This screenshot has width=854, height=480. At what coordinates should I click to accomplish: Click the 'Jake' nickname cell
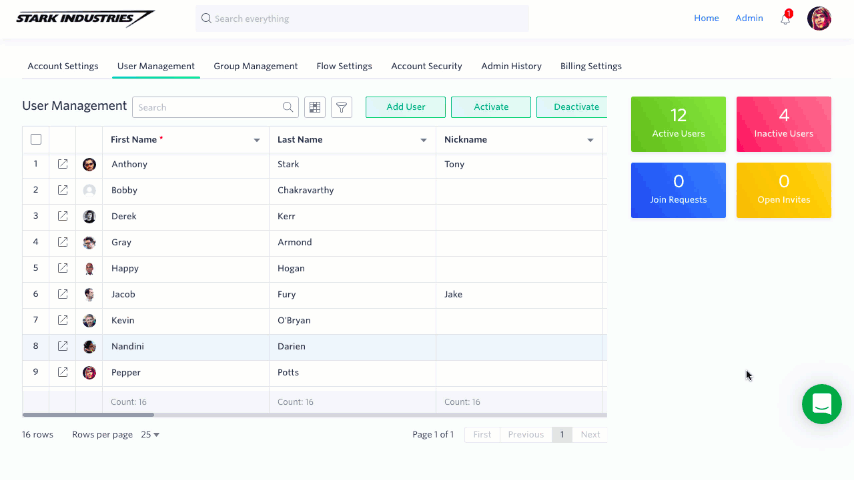pyautogui.click(x=519, y=294)
